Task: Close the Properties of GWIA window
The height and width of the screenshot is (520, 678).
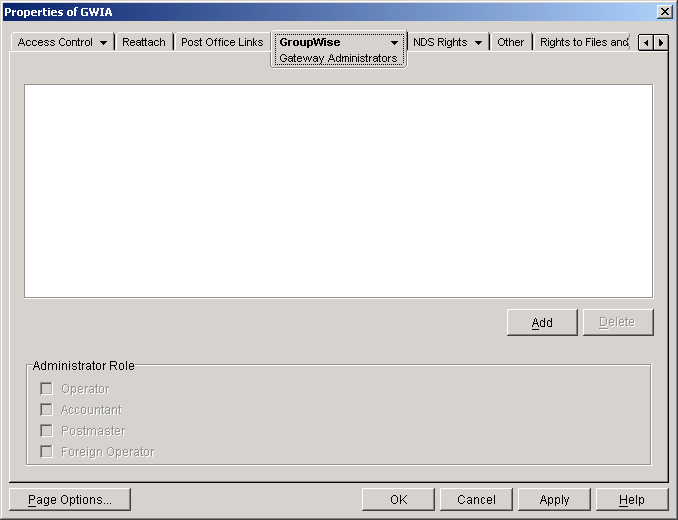Action: pos(664,12)
